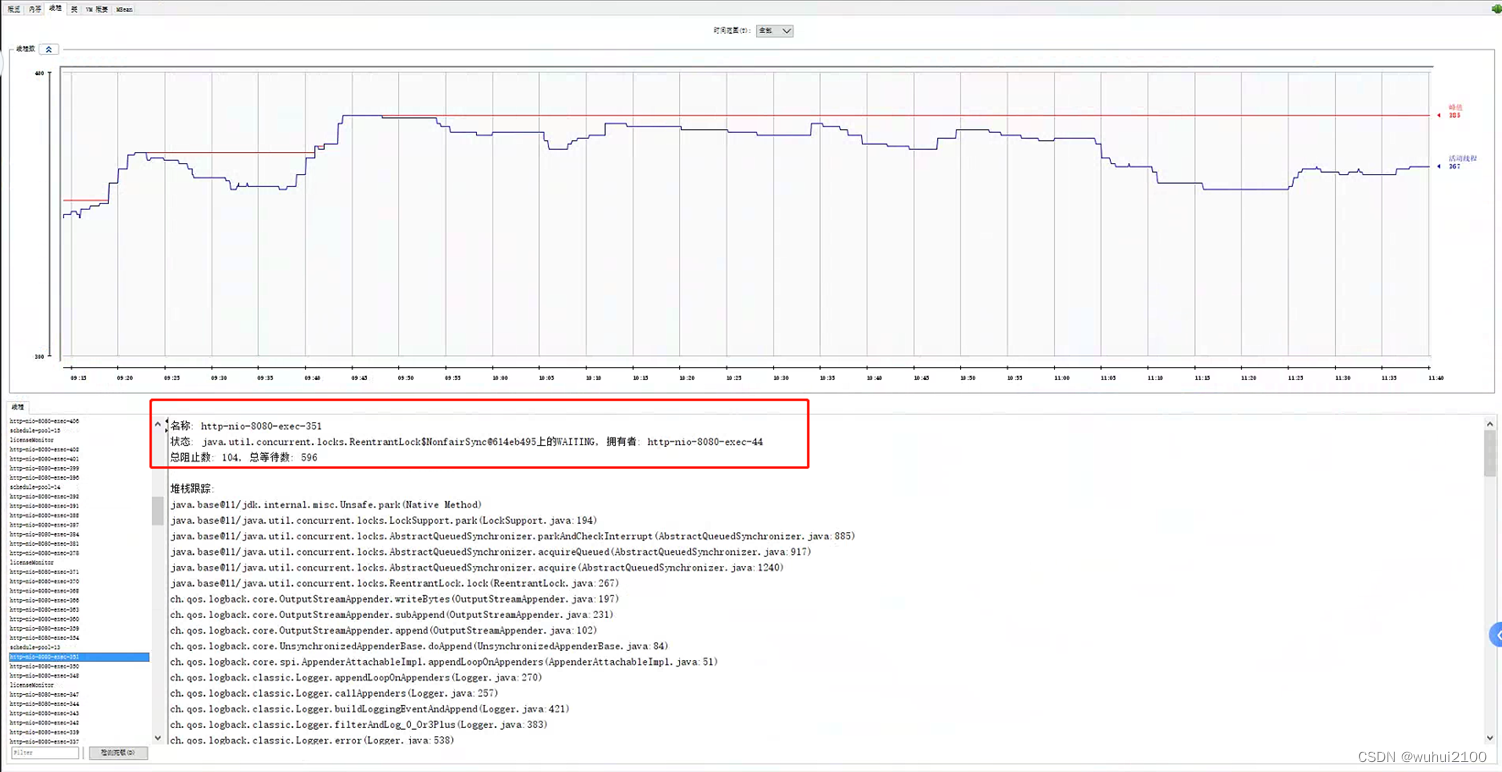Viewport: 1502px width, 772px height.
Task: Collapse the thread count chart with the chevron button
Action: click(x=49, y=49)
